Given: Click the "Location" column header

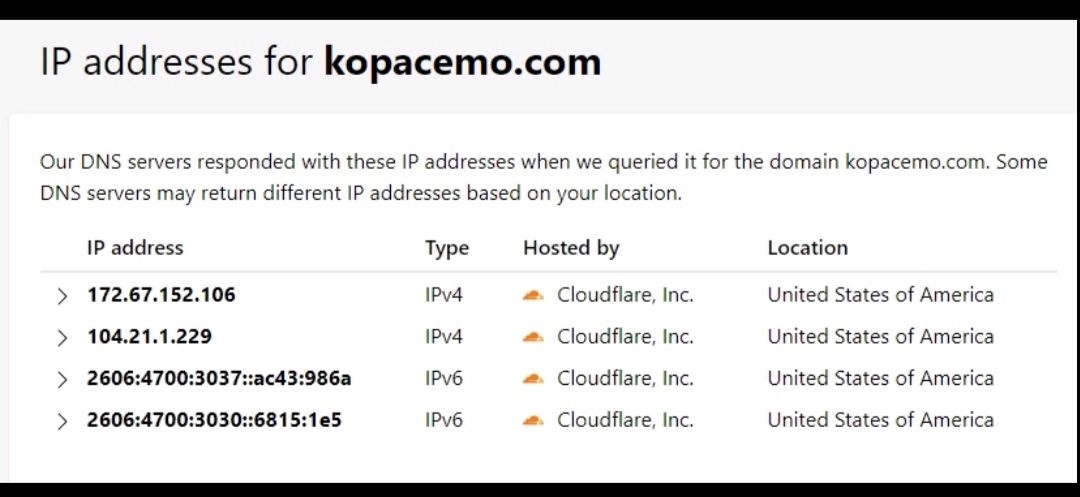Looking at the screenshot, I should click(807, 248).
